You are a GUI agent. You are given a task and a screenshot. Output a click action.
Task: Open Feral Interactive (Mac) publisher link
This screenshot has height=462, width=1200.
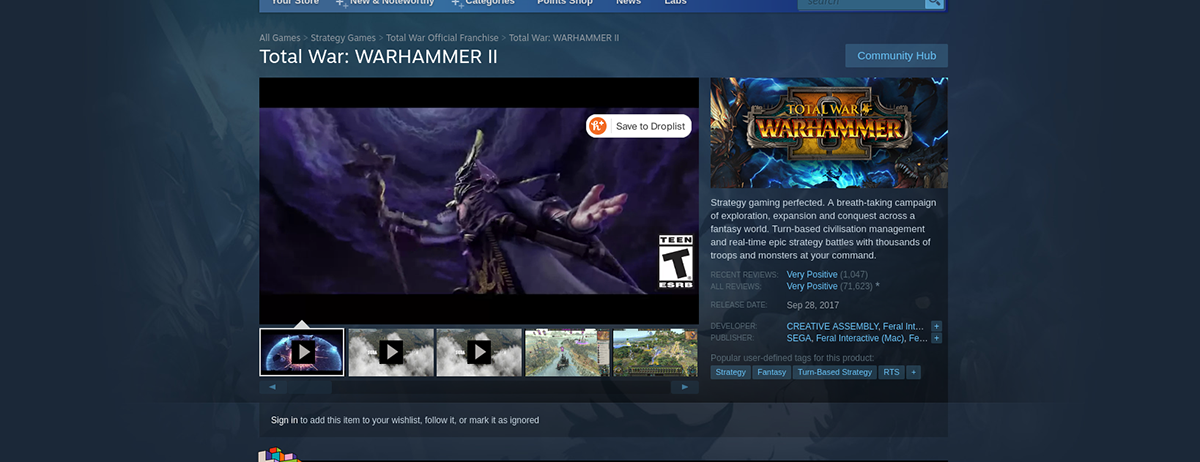click(x=860, y=338)
